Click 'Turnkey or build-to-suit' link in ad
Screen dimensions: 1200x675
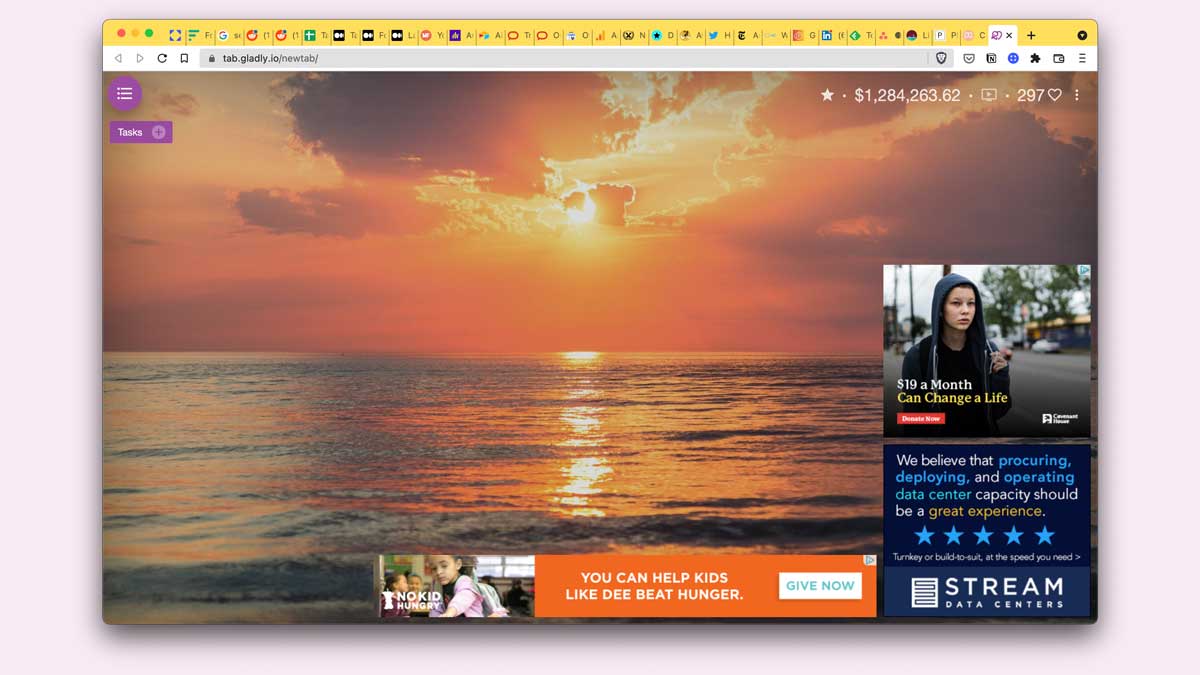pyautogui.click(x=986, y=557)
